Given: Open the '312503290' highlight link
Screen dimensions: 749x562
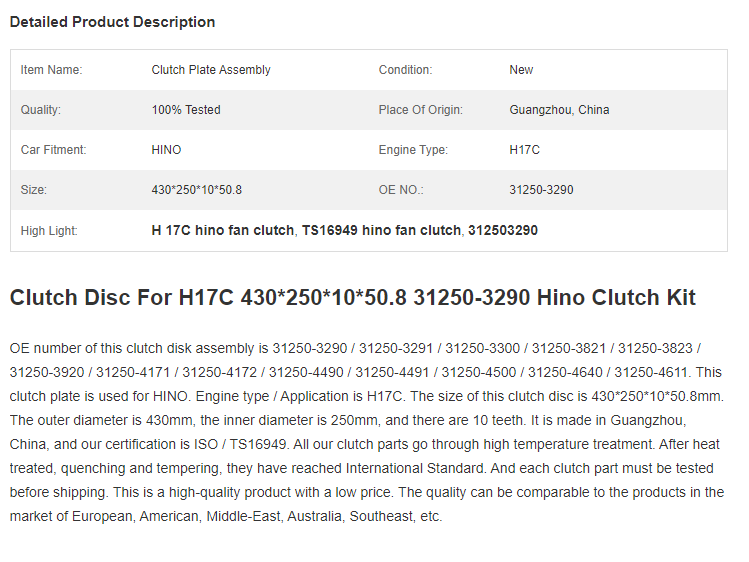Looking at the screenshot, I should coord(503,231).
